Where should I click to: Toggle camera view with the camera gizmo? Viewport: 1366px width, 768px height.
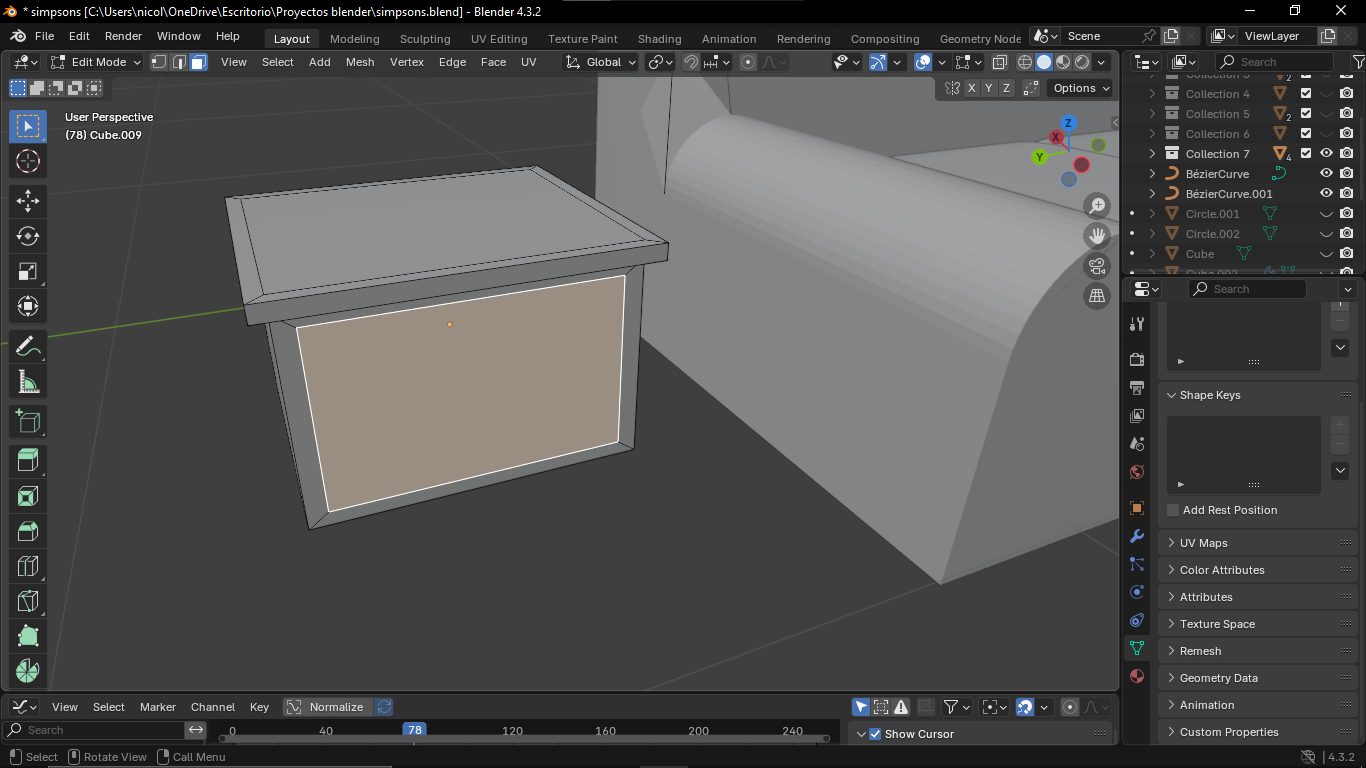point(1098,266)
